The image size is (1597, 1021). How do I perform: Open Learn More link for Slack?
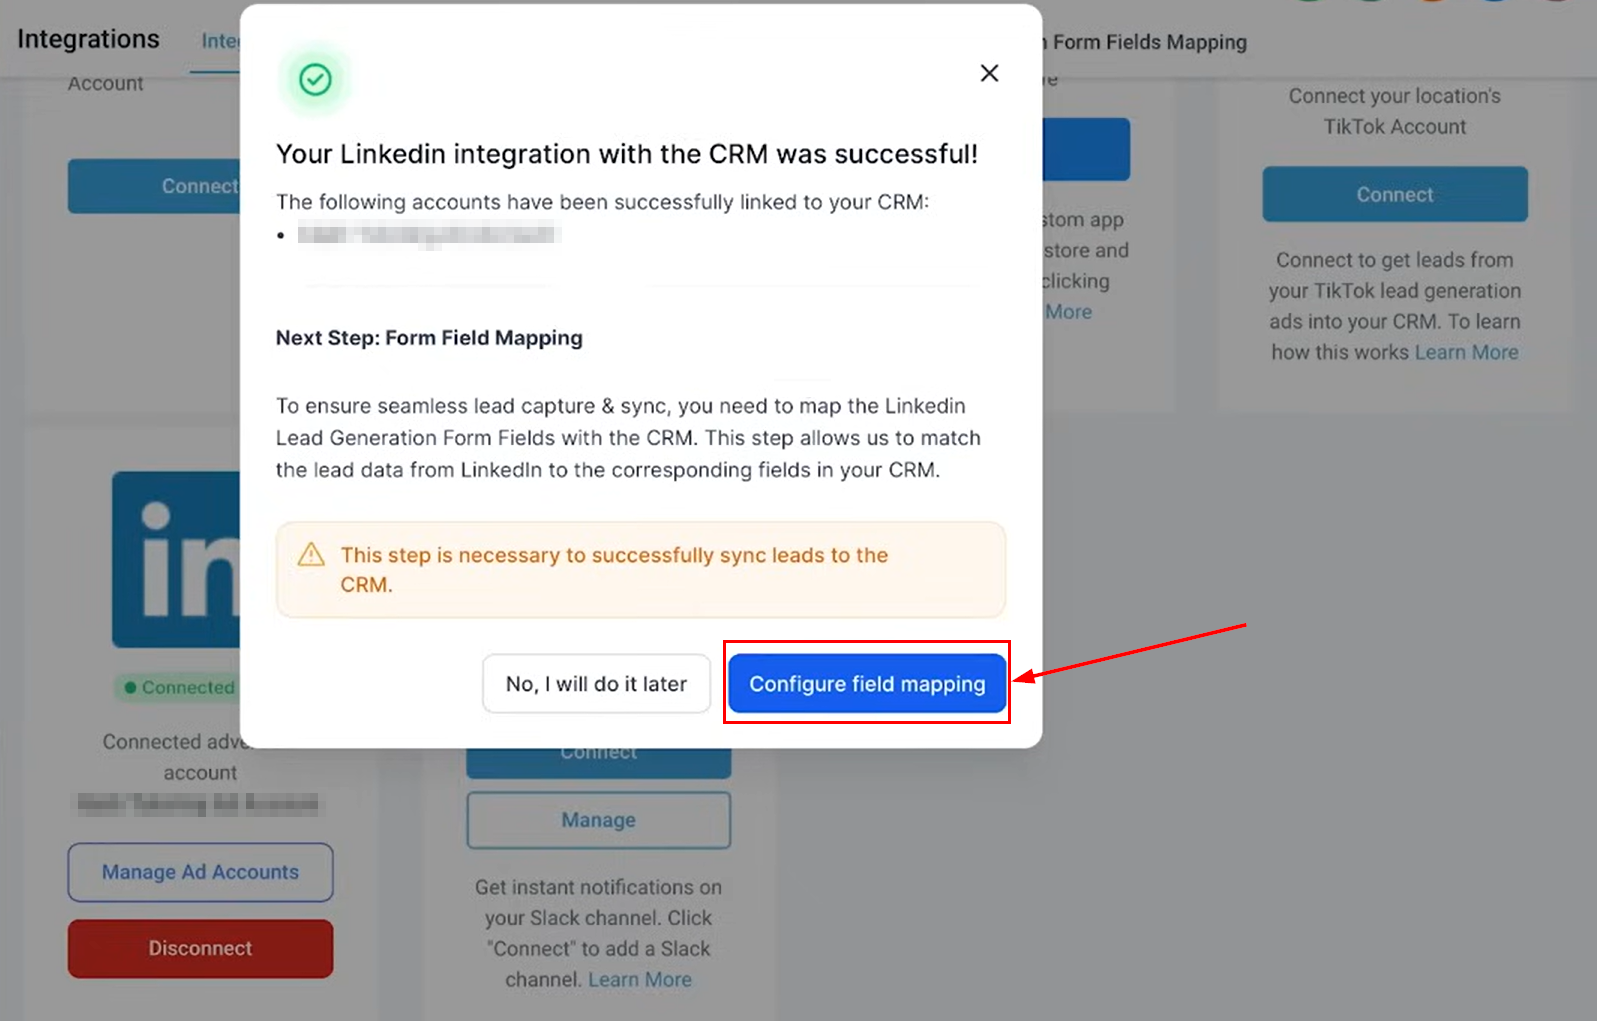pos(640,980)
